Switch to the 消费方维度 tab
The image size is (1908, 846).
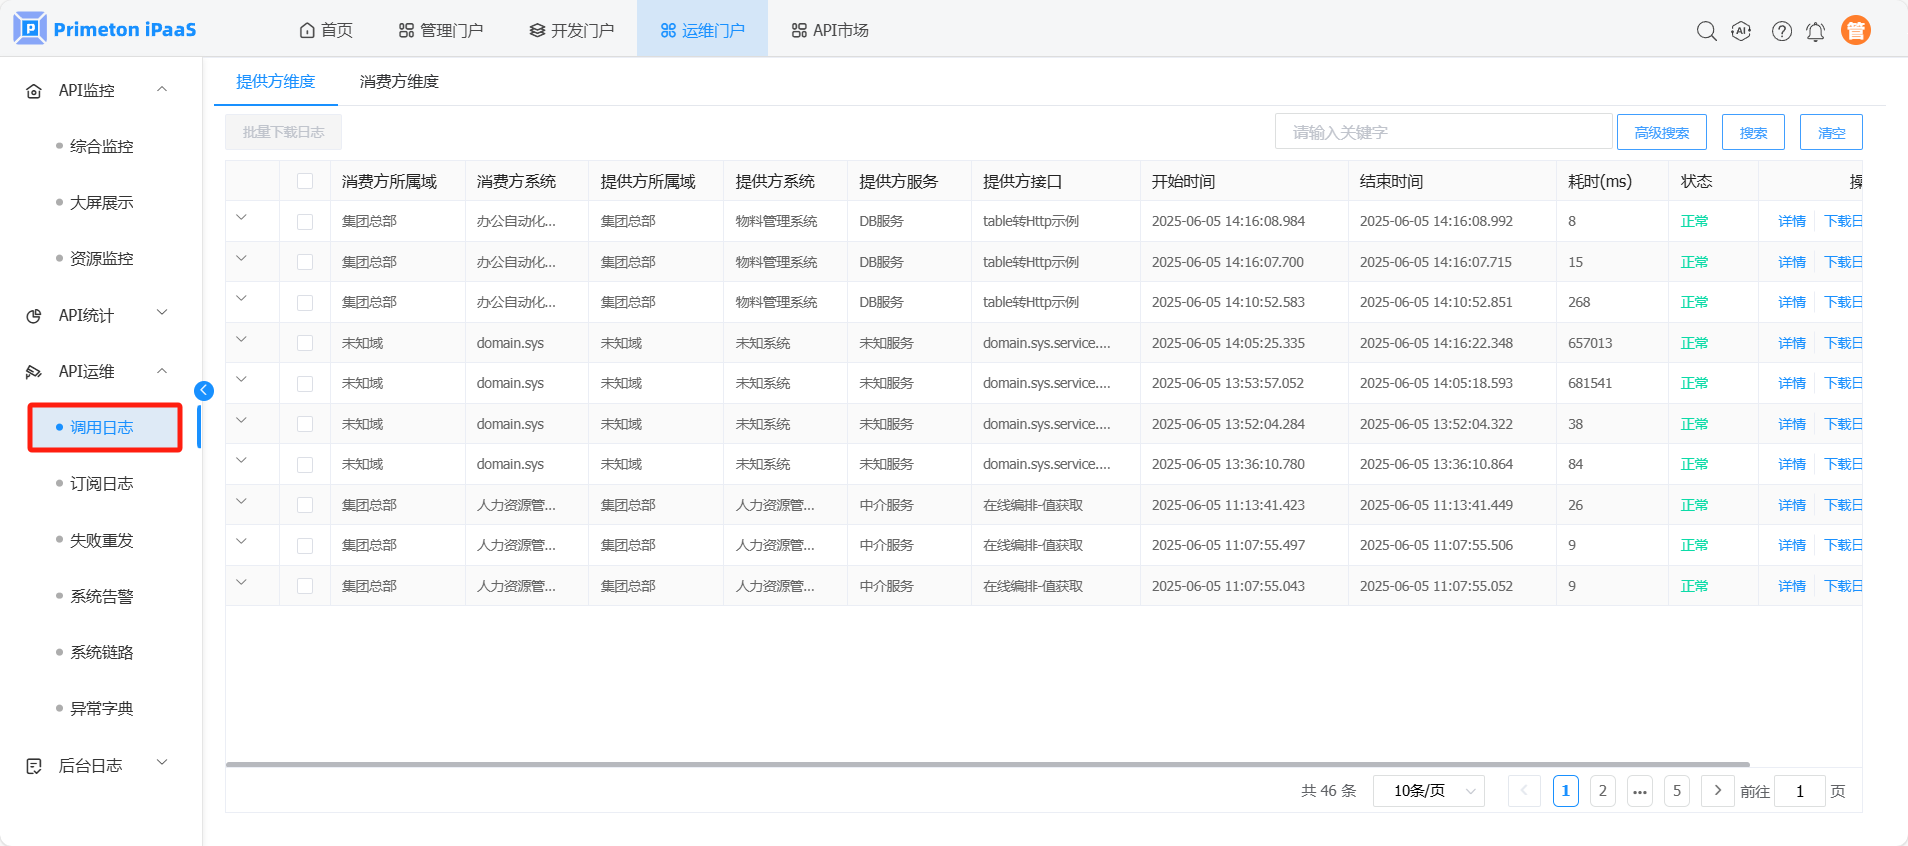[399, 82]
